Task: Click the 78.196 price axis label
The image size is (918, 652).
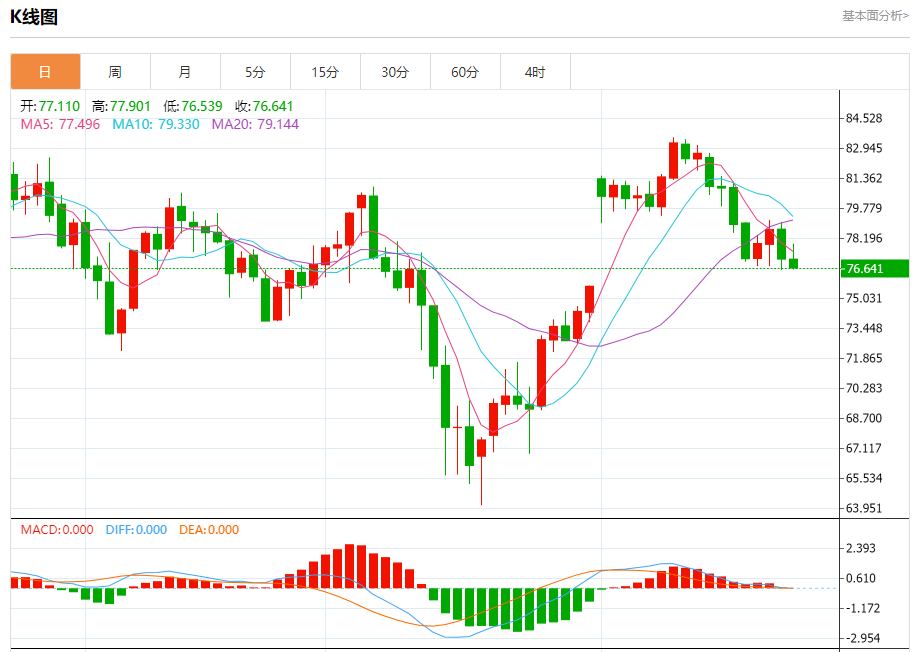Action: click(x=864, y=238)
